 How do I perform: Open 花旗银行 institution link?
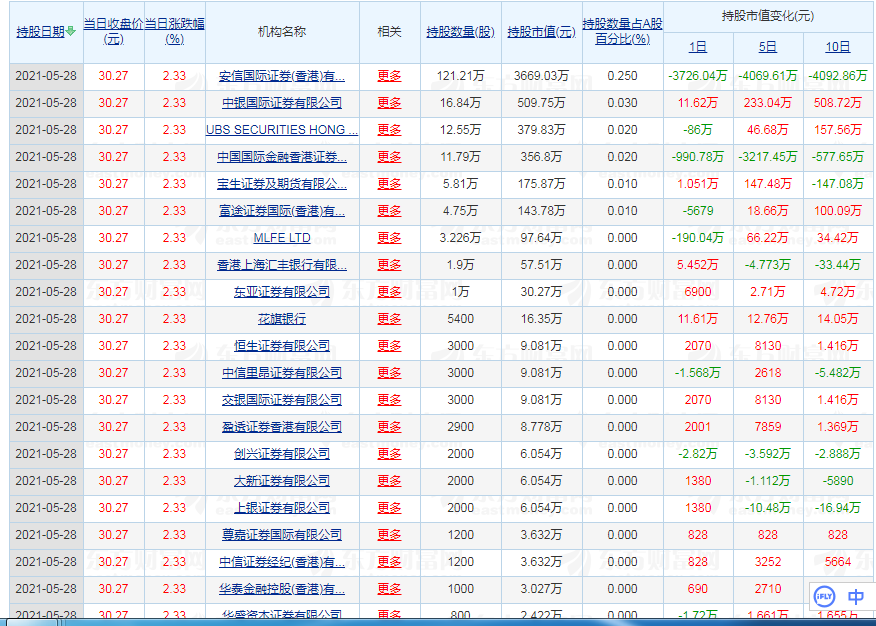click(282, 319)
